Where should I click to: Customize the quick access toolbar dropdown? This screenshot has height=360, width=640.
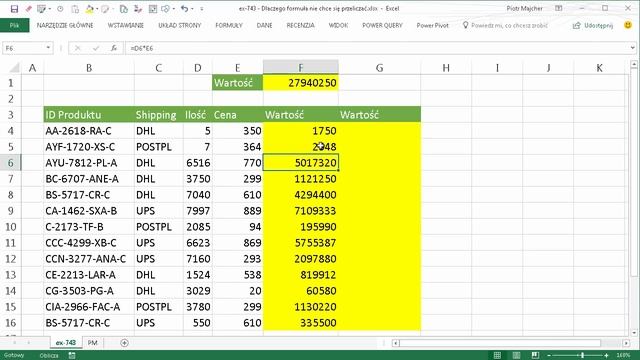pos(202,9)
